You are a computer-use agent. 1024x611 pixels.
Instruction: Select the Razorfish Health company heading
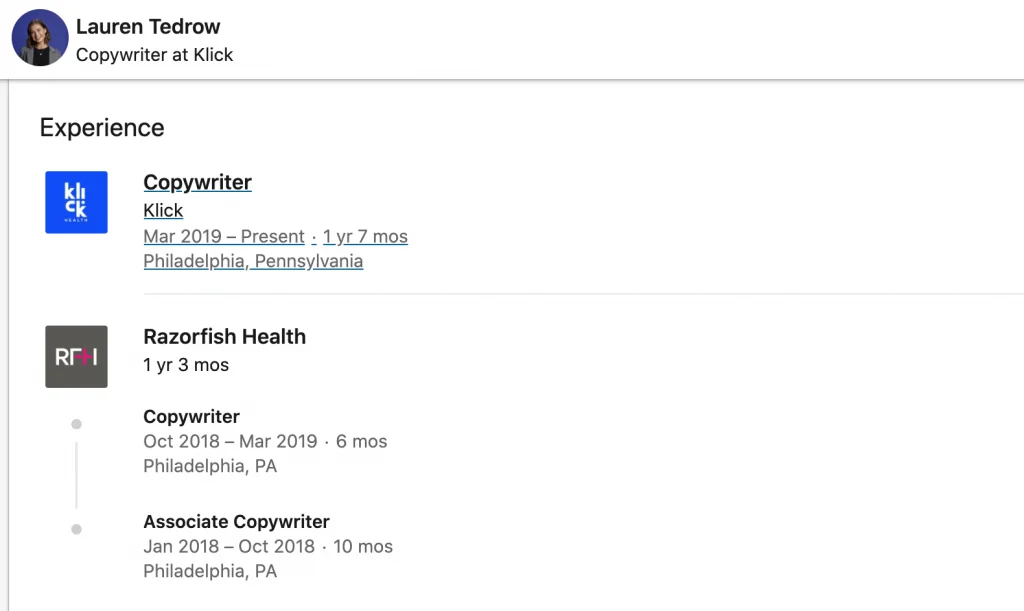(x=224, y=337)
